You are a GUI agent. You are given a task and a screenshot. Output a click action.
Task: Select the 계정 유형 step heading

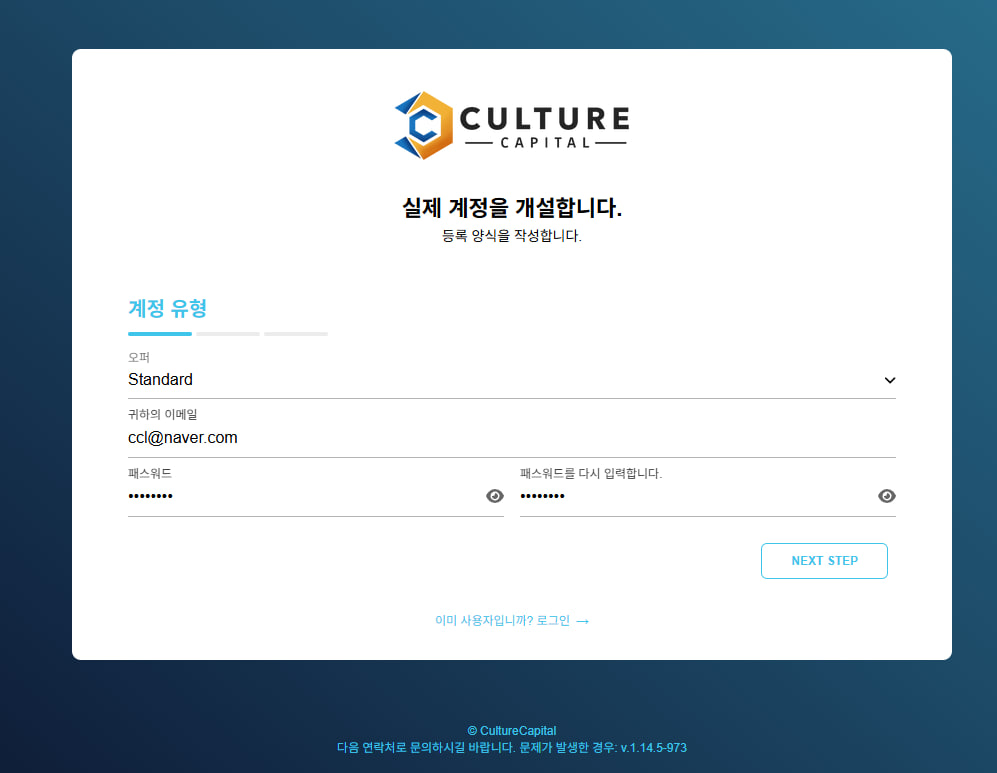click(167, 308)
